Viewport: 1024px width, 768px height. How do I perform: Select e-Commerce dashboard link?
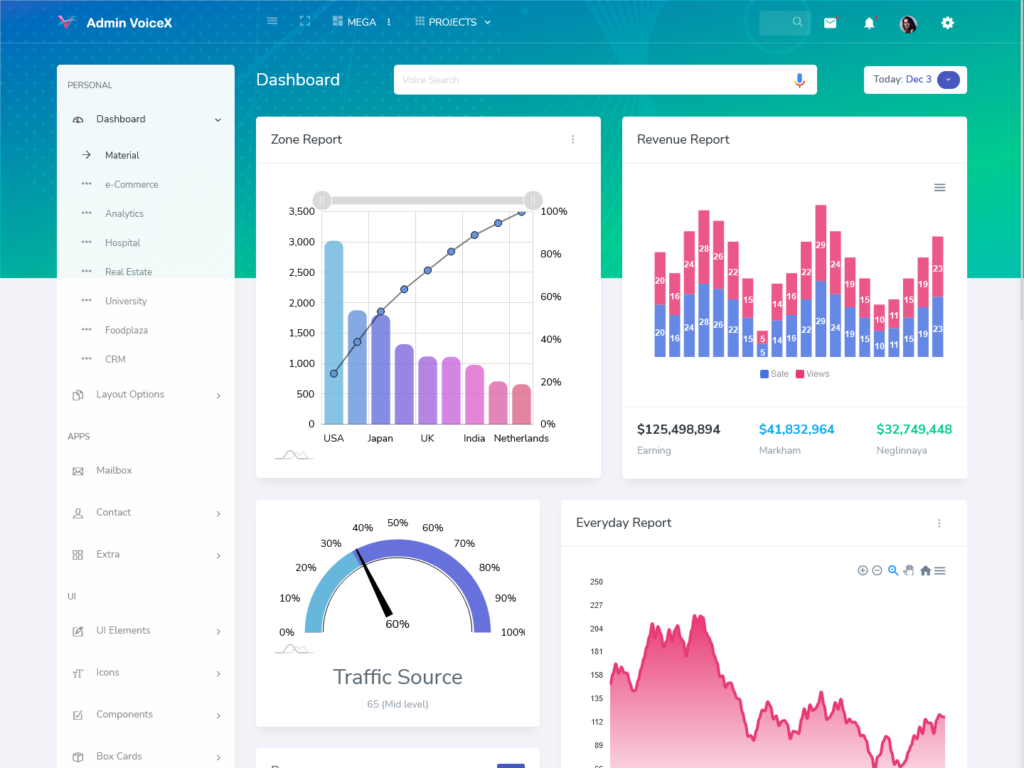pos(131,184)
